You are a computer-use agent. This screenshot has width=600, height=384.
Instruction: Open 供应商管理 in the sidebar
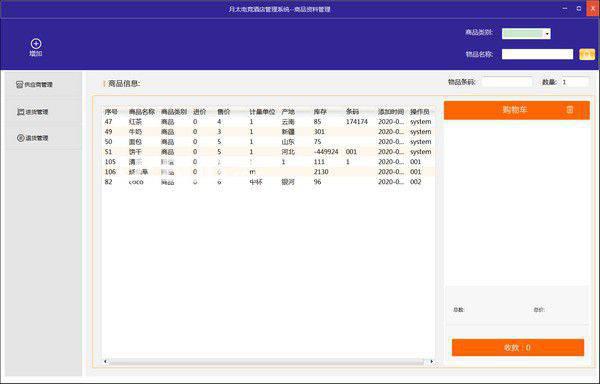[x=34, y=85]
